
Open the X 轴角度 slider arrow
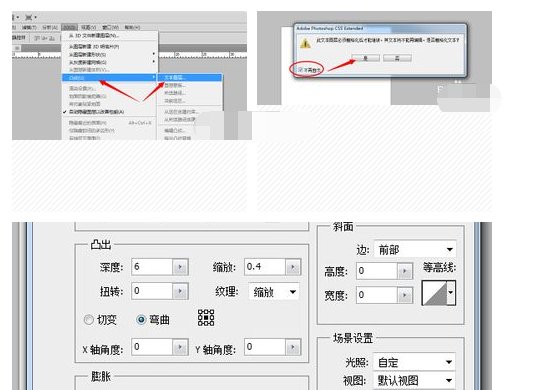click(x=180, y=347)
